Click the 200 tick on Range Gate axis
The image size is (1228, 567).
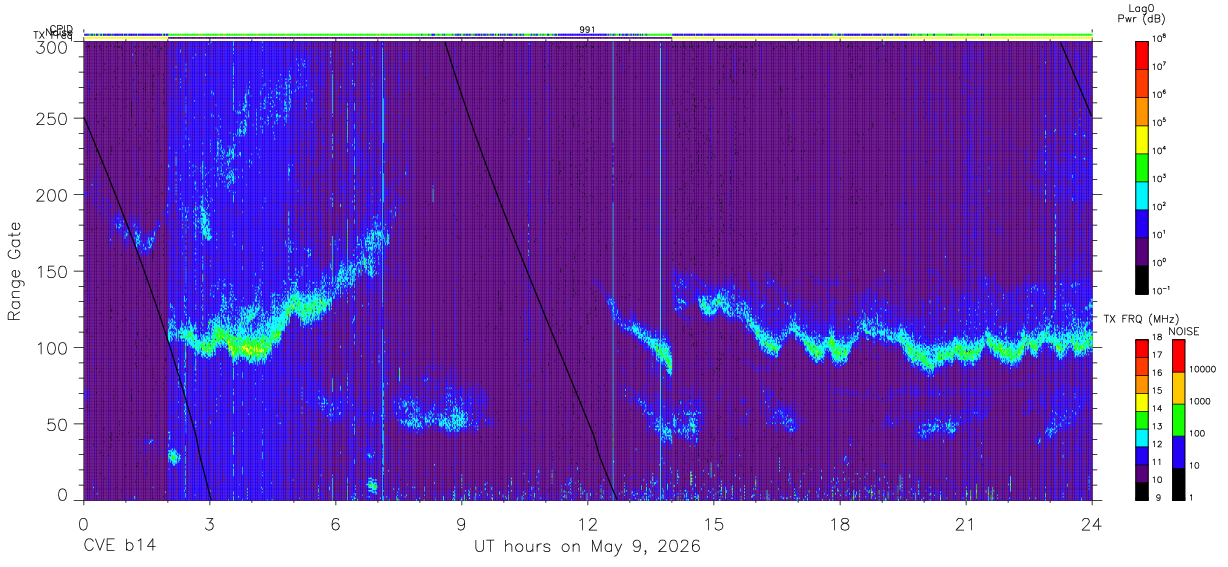[x=52, y=195]
